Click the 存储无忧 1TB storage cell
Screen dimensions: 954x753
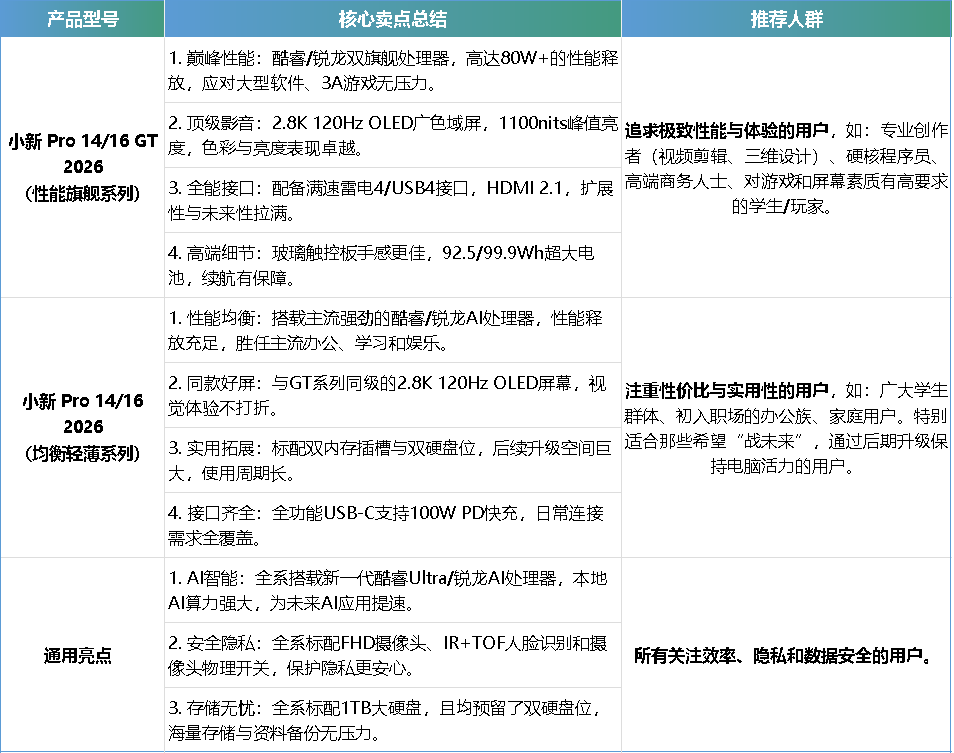tap(392, 720)
